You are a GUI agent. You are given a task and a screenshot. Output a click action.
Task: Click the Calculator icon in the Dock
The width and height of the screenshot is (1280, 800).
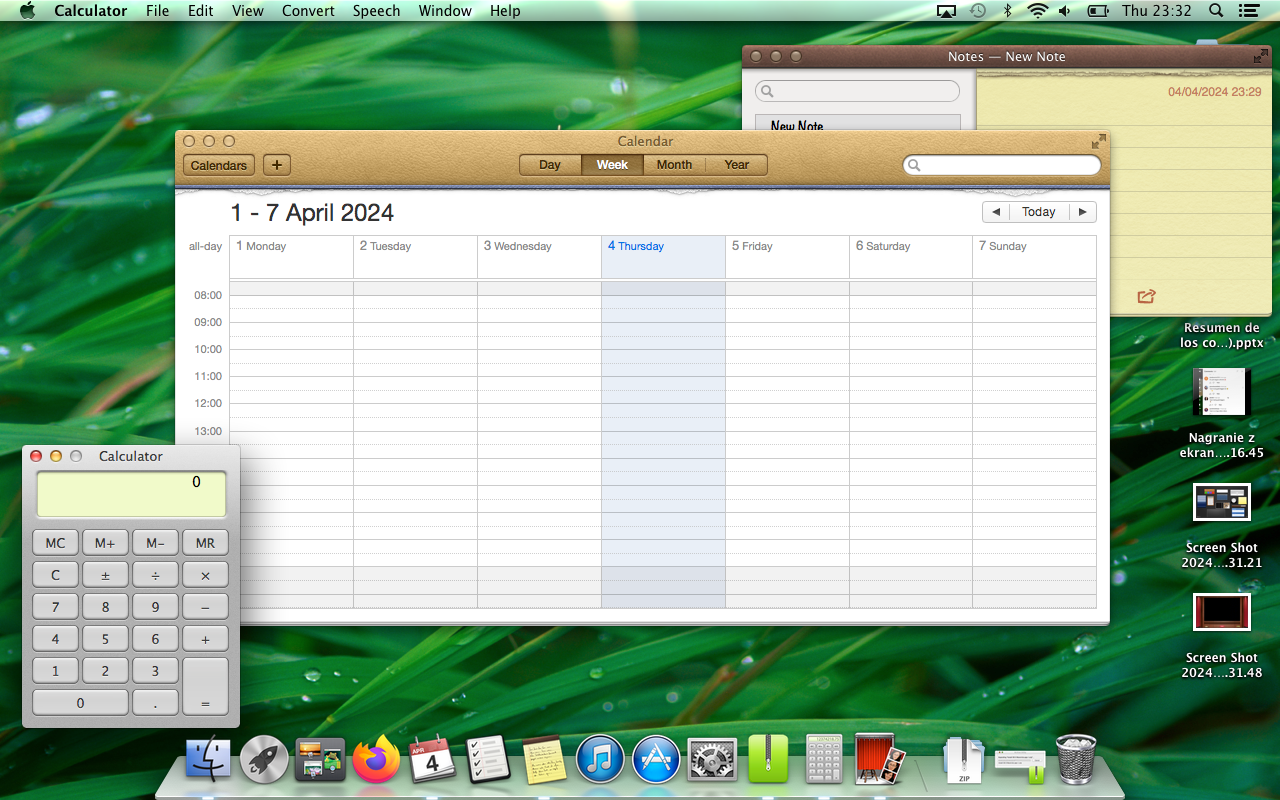click(824, 760)
